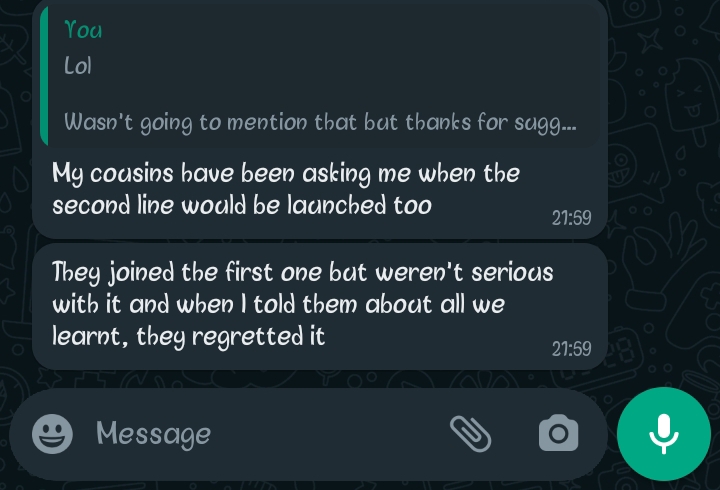Tap the 21:59 timestamp on cousins message
This screenshot has width=720, height=490.
pyautogui.click(x=571, y=218)
